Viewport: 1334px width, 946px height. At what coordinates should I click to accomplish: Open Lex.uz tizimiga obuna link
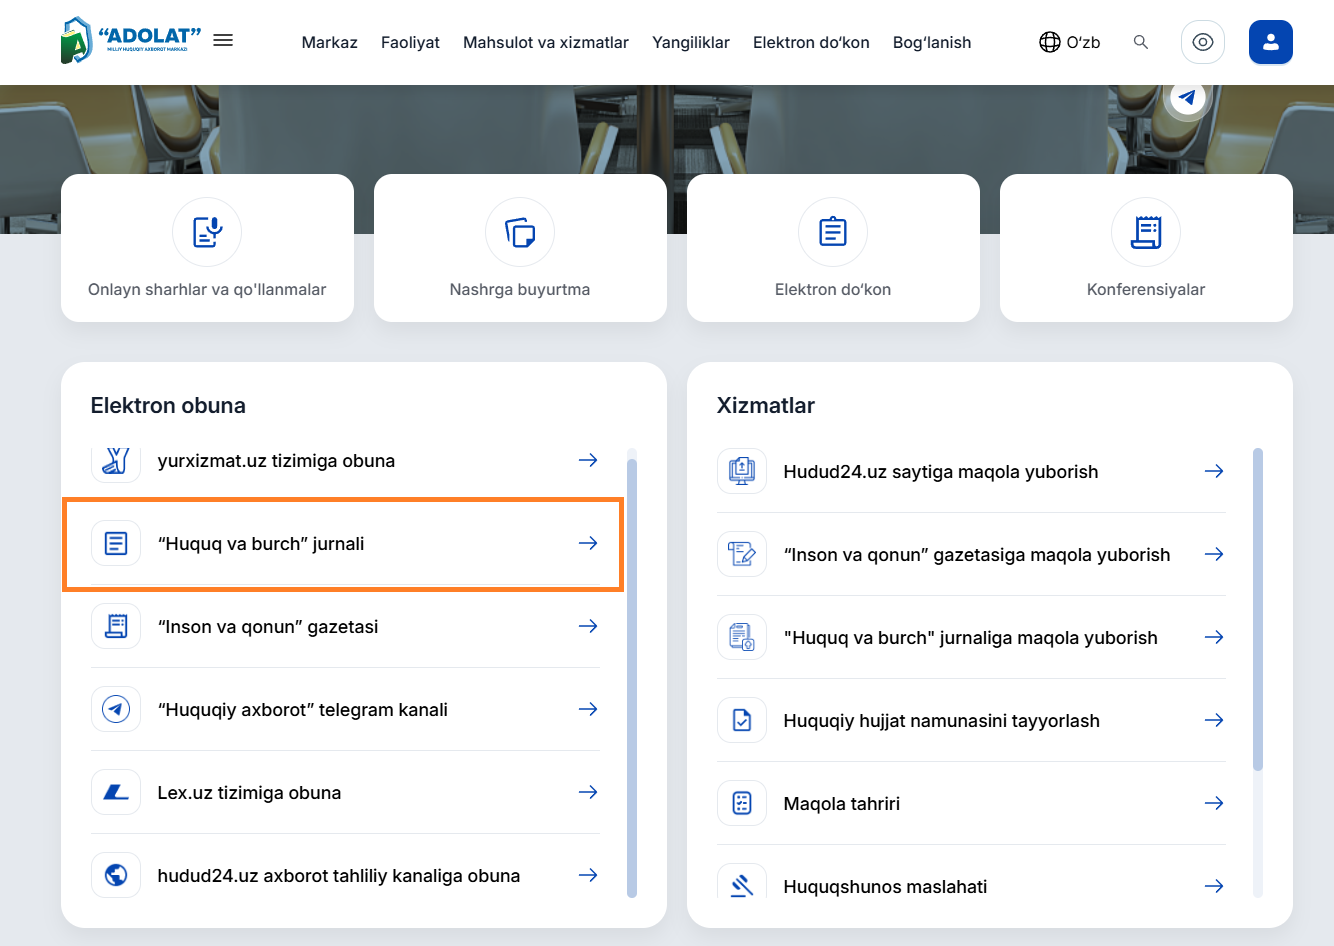[x=249, y=793]
